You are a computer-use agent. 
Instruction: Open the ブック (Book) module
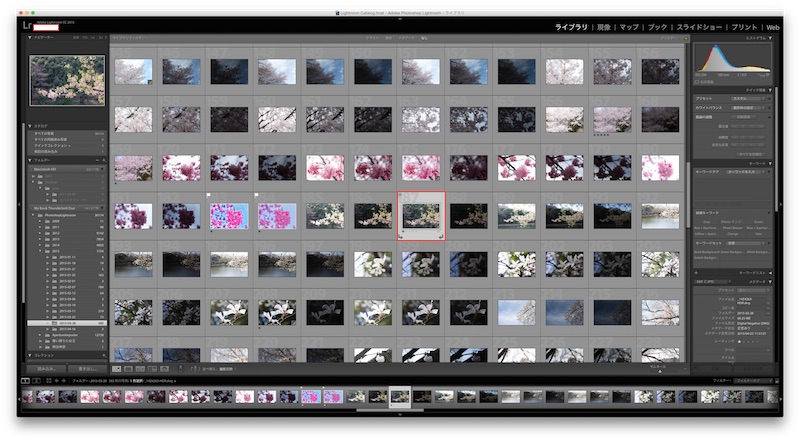(x=658, y=27)
